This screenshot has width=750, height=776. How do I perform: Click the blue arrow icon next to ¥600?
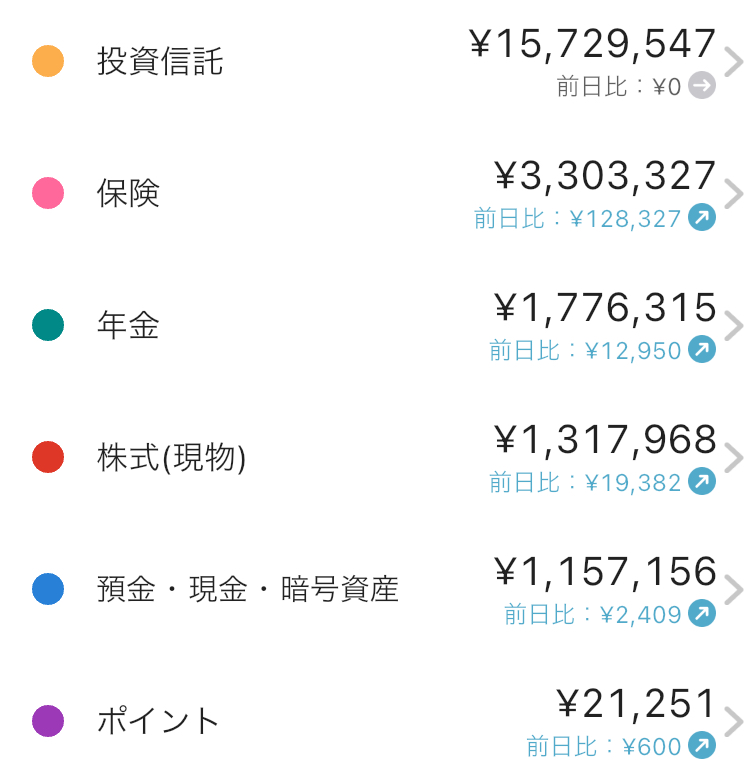pos(702,745)
